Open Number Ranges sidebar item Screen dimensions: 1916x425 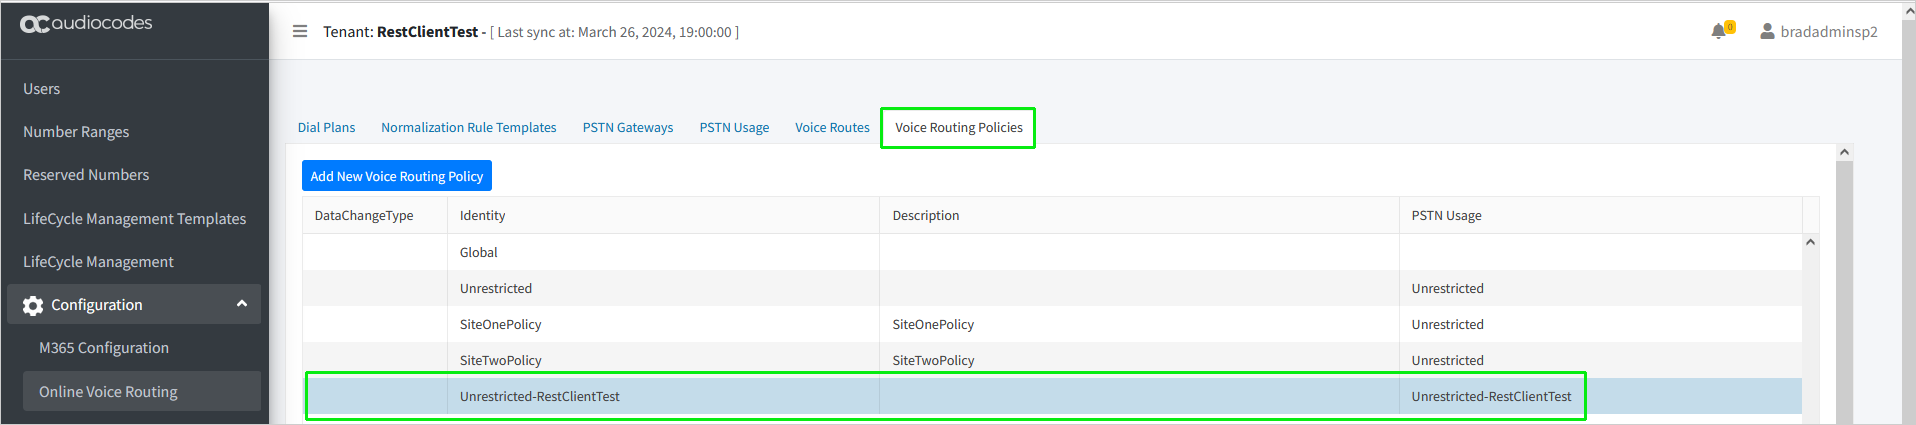[x=76, y=132]
